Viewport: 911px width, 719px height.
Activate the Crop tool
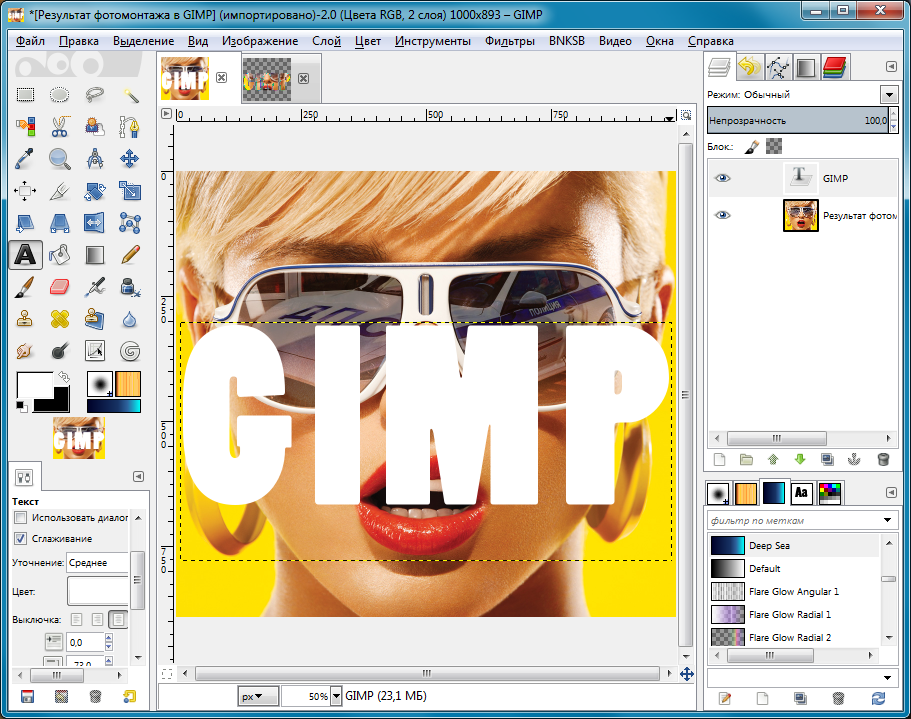(x=59, y=190)
